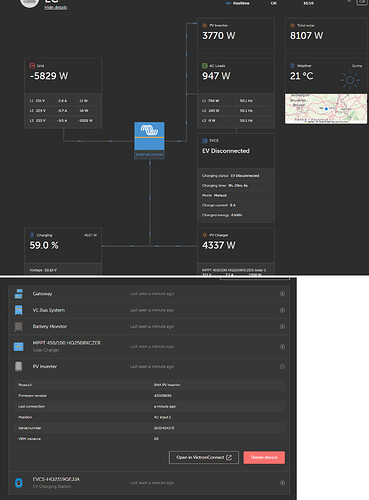Click the Weather location pin icon
Image resolution: width=369 pixels, height=500 pixels.
292,66
